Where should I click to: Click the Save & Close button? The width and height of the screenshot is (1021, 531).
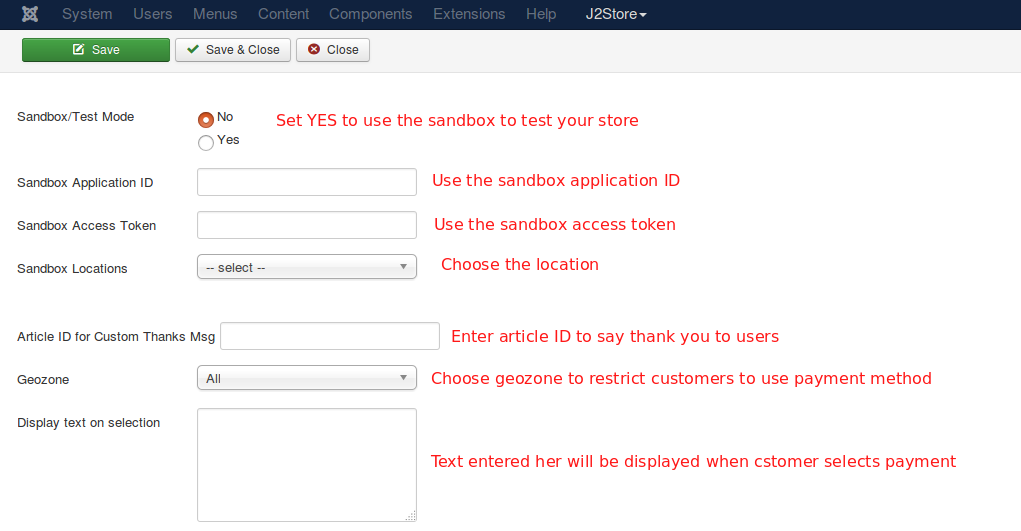click(x=233, y=50)
